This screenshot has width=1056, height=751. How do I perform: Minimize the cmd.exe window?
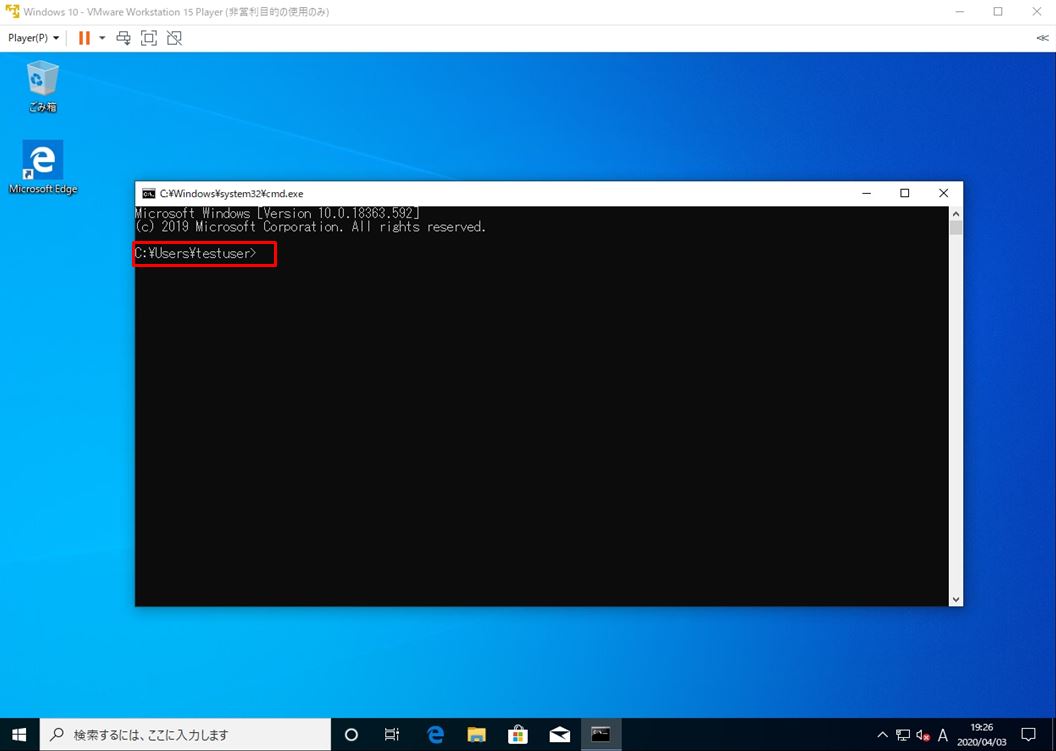coord(867,193)
